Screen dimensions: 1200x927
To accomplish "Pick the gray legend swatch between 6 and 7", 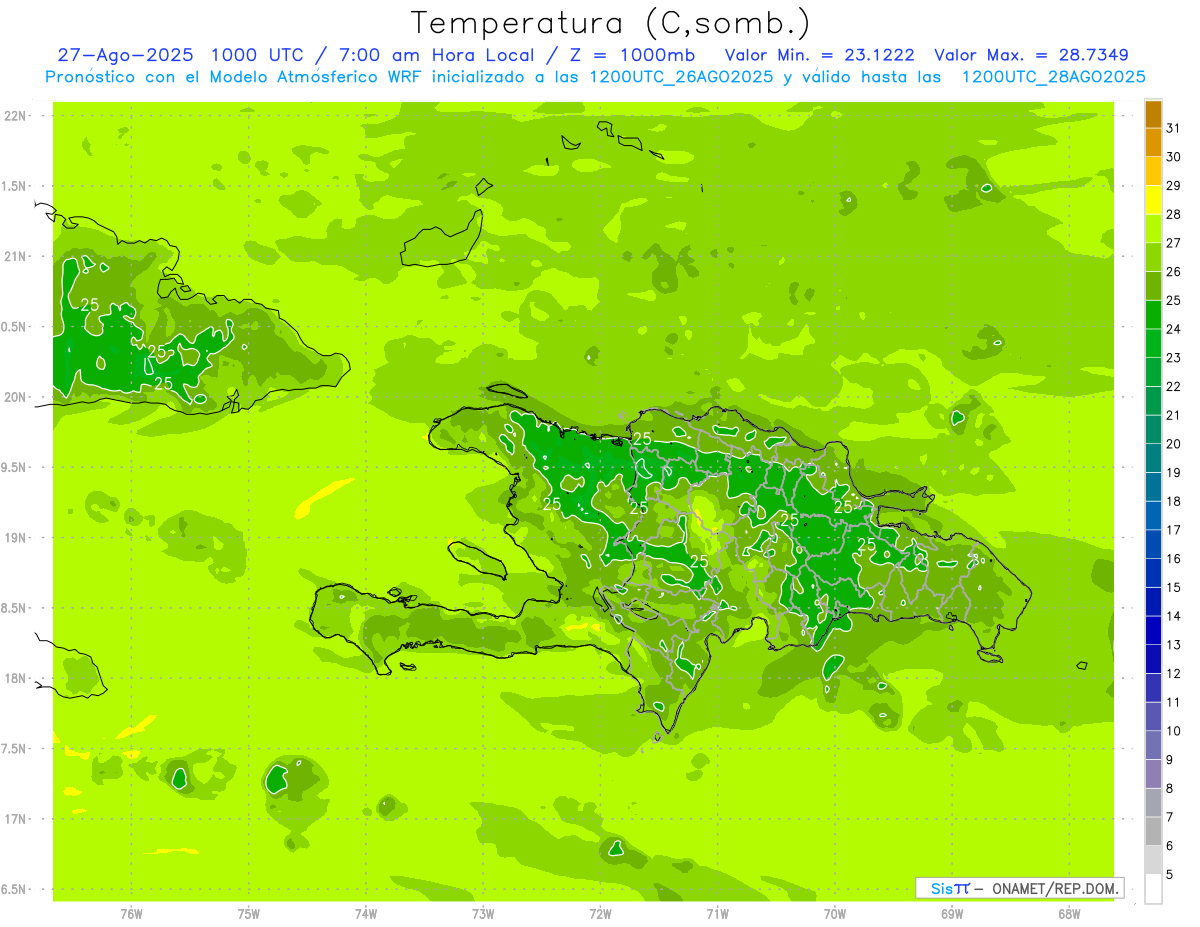I will 1153,831.
